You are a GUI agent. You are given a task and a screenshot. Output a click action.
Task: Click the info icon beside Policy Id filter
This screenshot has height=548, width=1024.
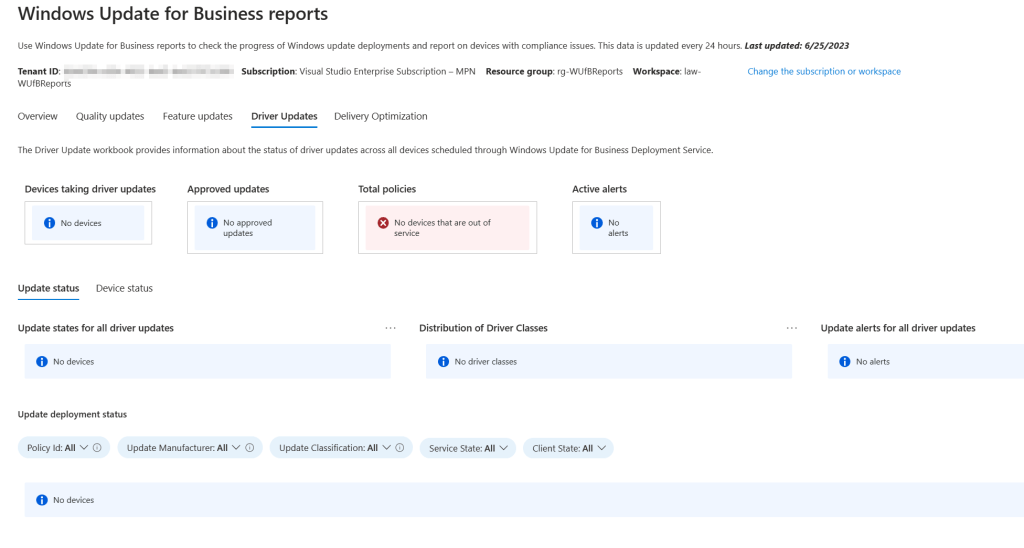(x=97, y=448)
